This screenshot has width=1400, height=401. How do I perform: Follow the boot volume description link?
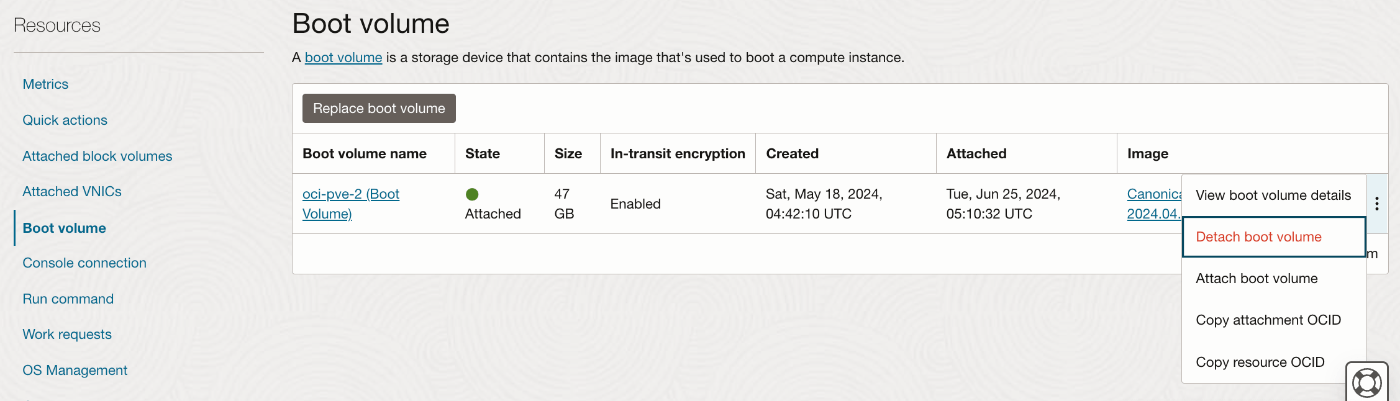pos(343,58)
